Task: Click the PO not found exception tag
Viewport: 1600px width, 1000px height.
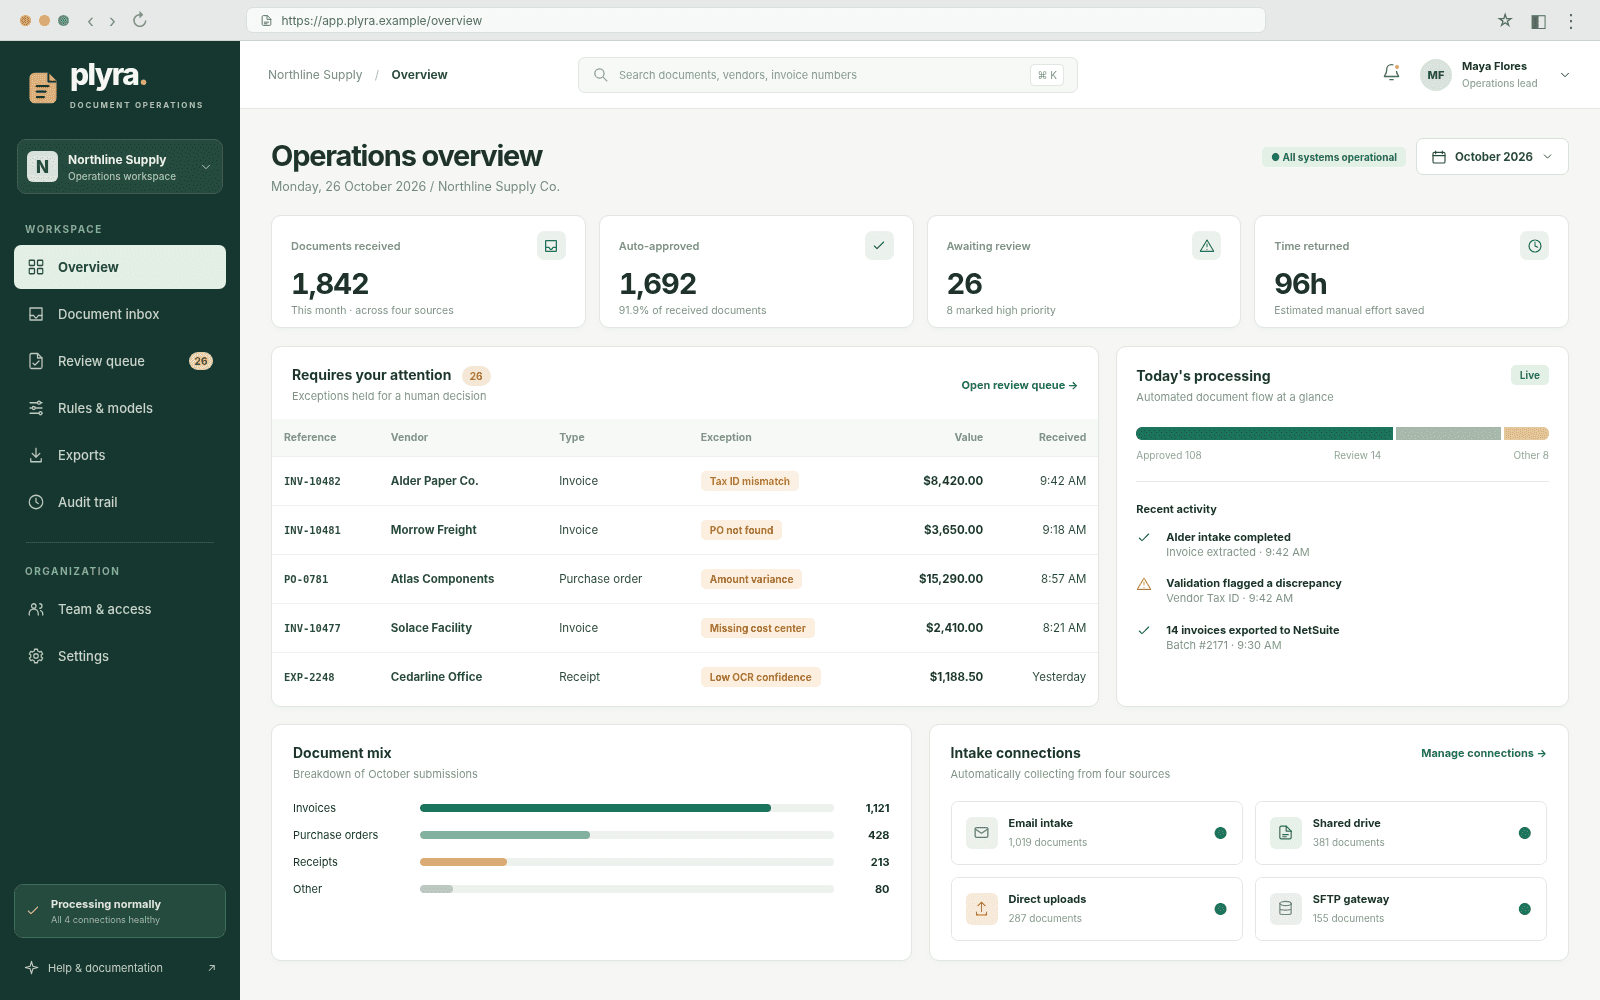Action: tap(741, 530)
